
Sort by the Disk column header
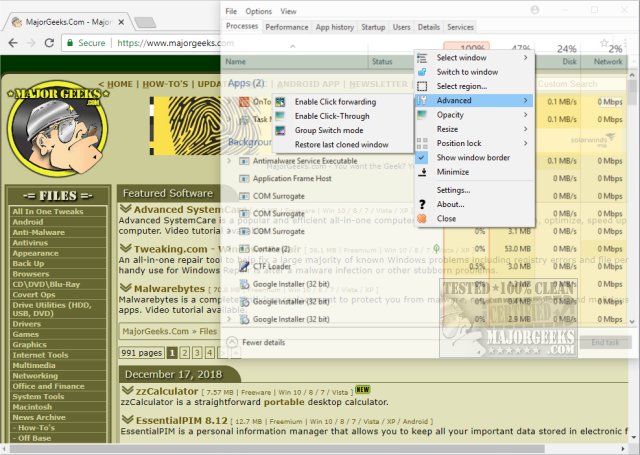pyautogui.click(x=569, y=62)
